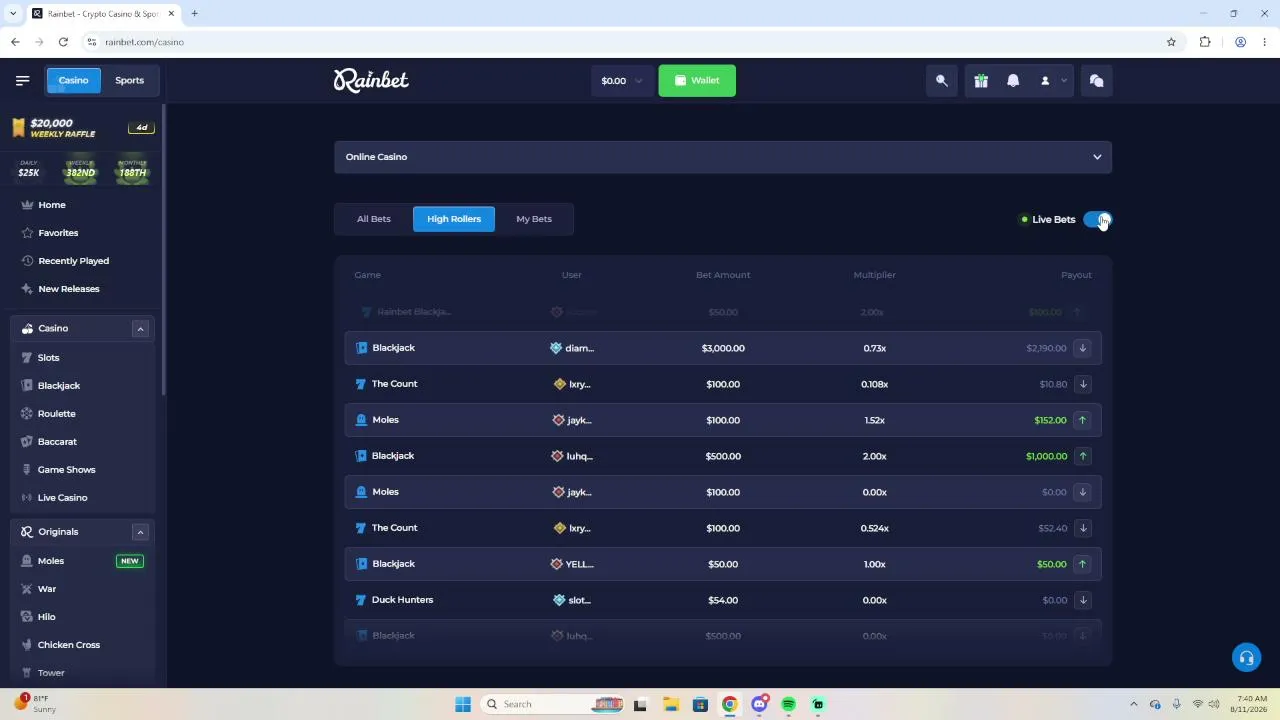Open the gift rewards icon
This screenshot has height=720, width=1280.
[981, 81]
